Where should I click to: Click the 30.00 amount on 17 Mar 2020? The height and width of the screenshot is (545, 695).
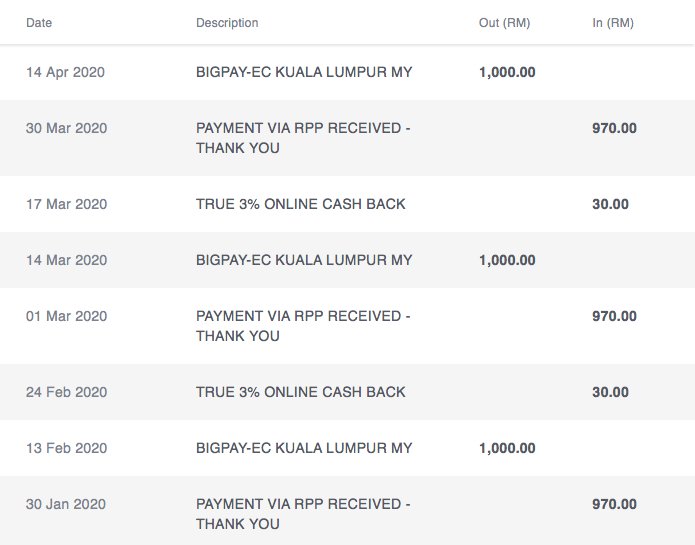click(610, 204)
